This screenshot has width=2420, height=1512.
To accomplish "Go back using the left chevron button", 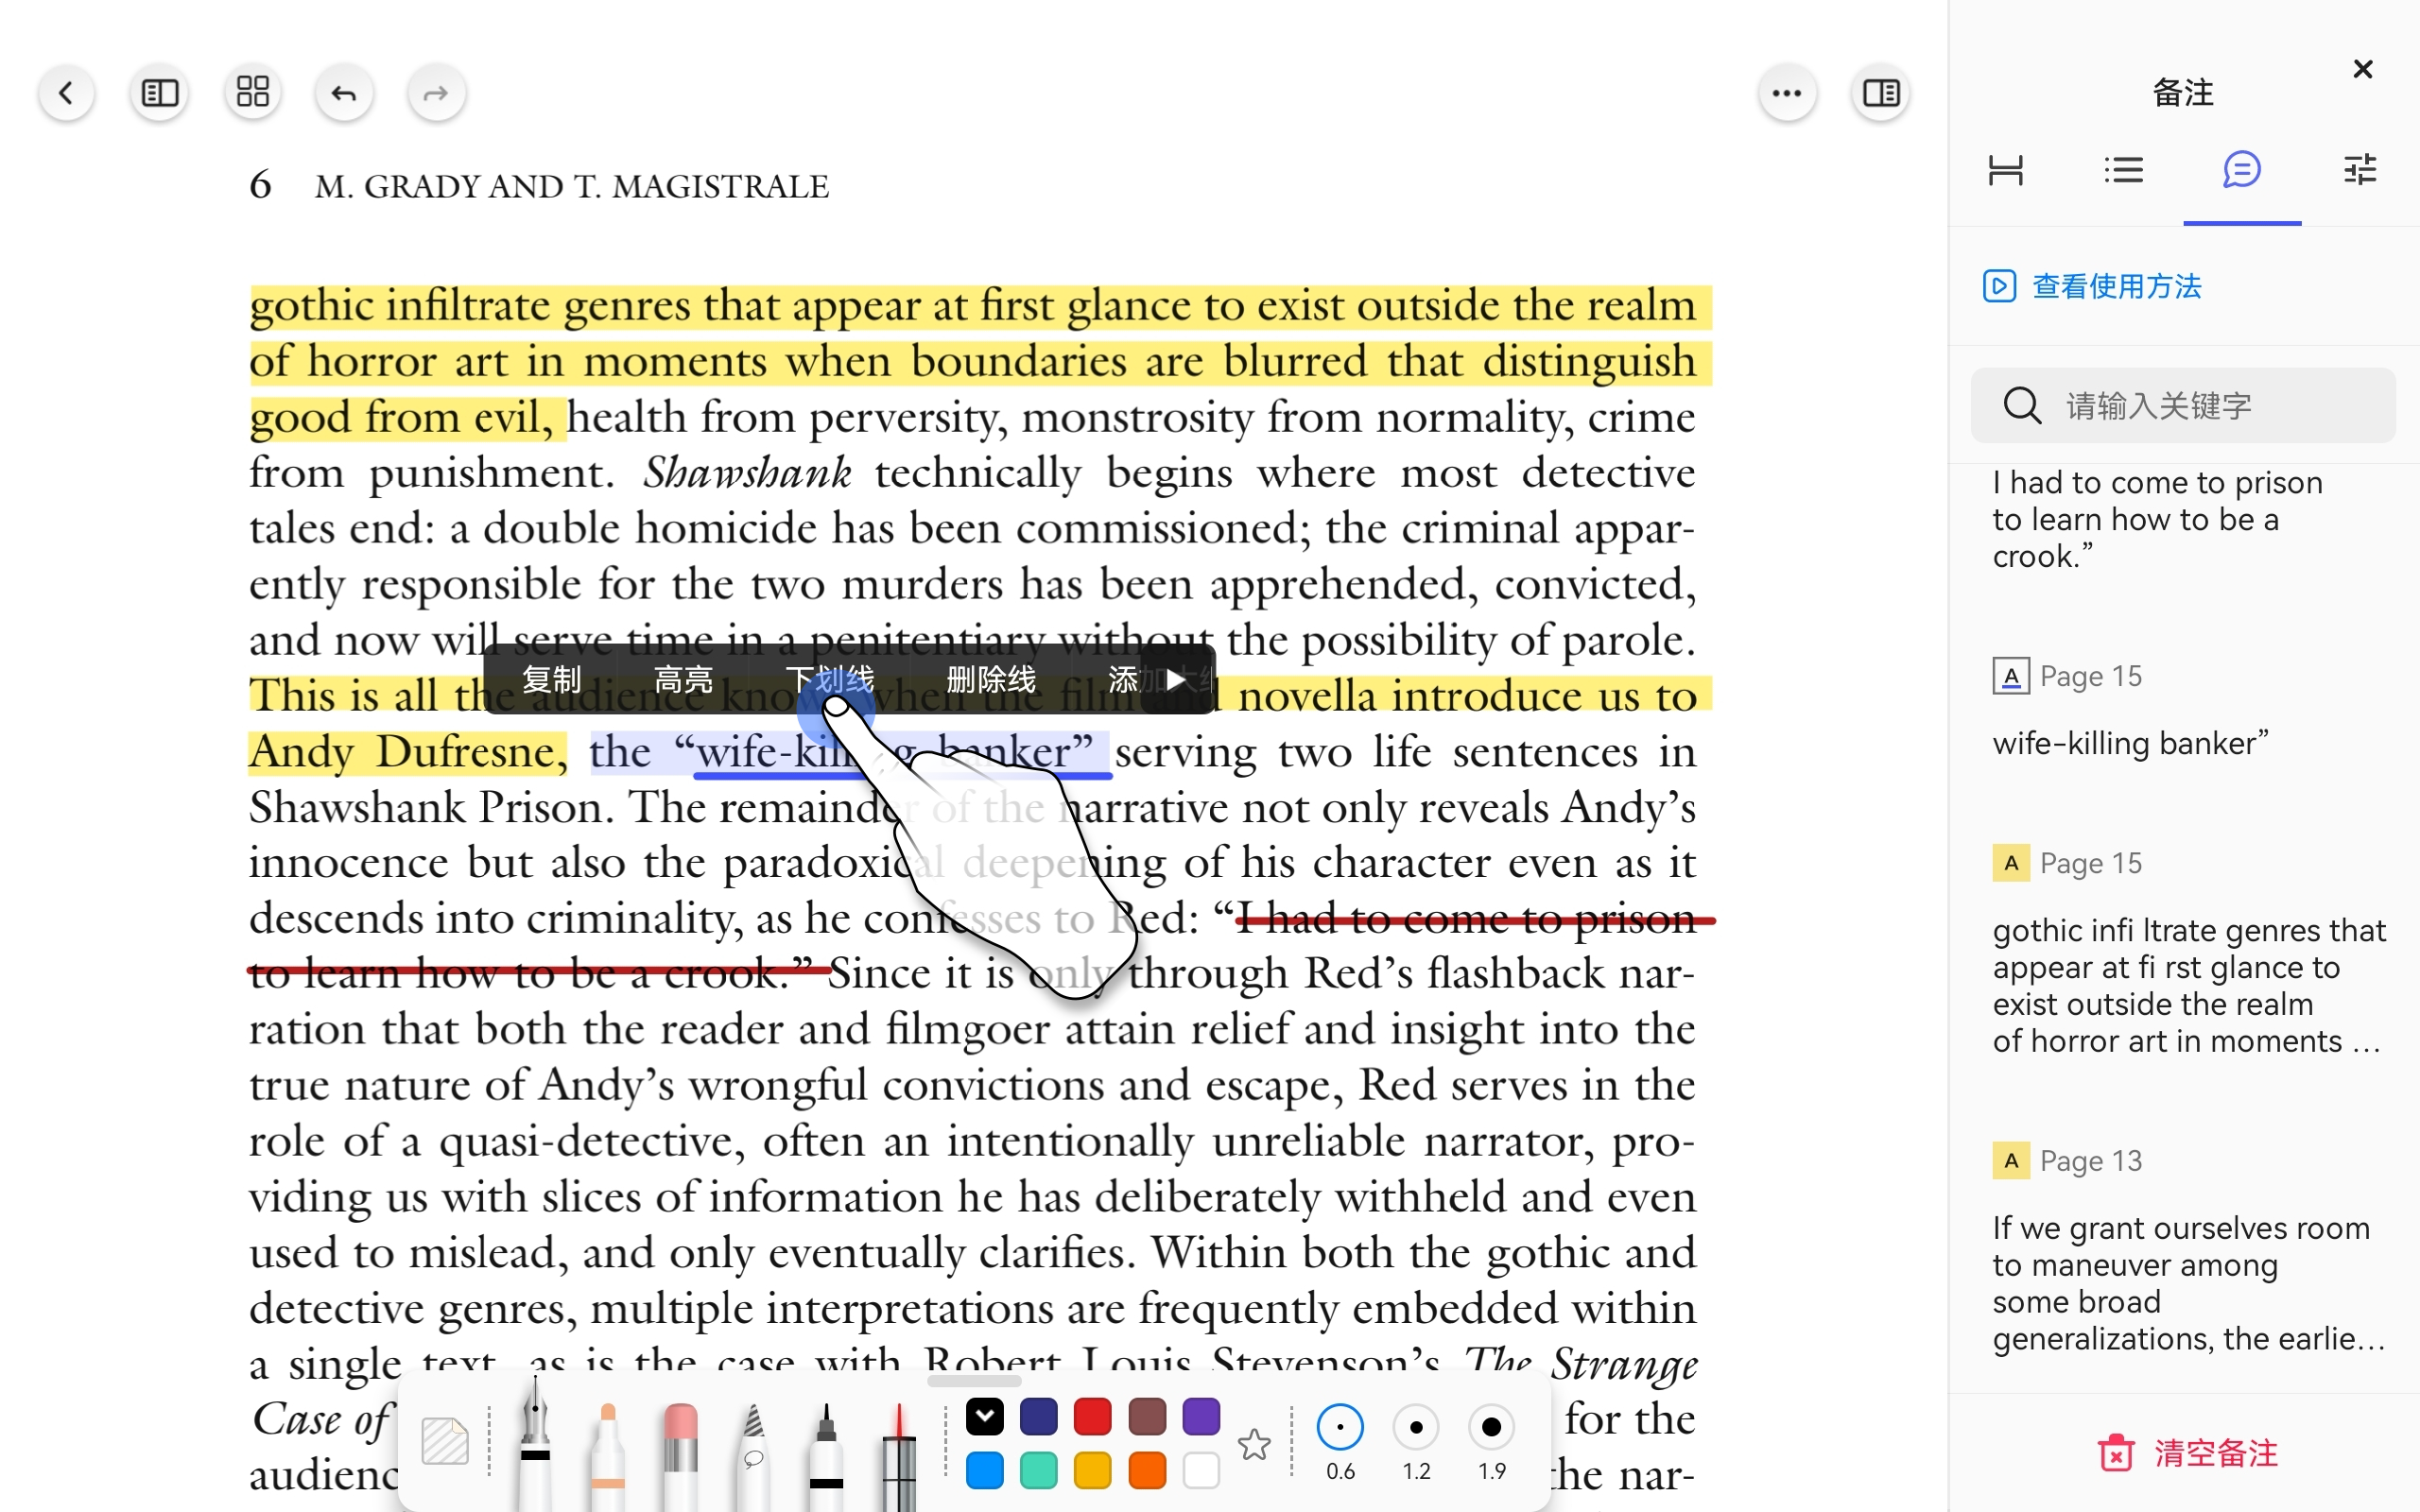I will (66, 93).
